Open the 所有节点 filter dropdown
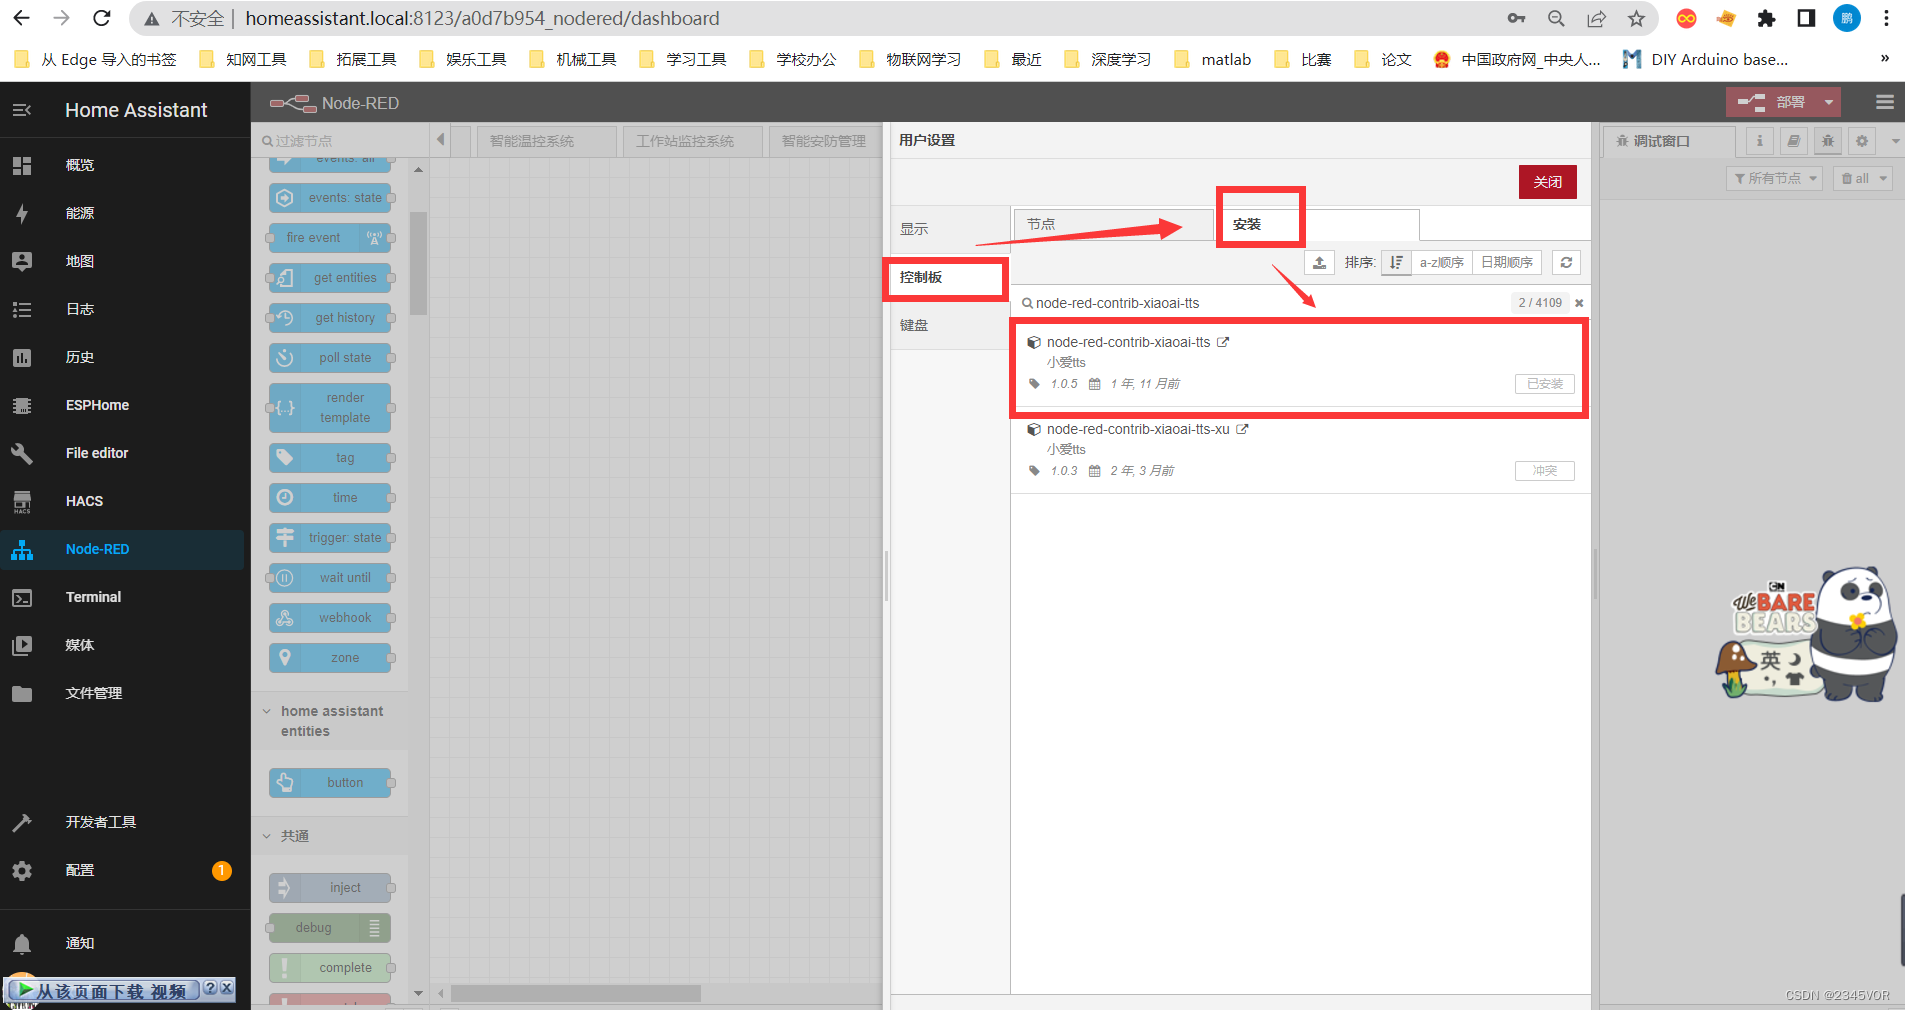This screenshot has height=1010, width=1905. click(x=1775, y=178)
